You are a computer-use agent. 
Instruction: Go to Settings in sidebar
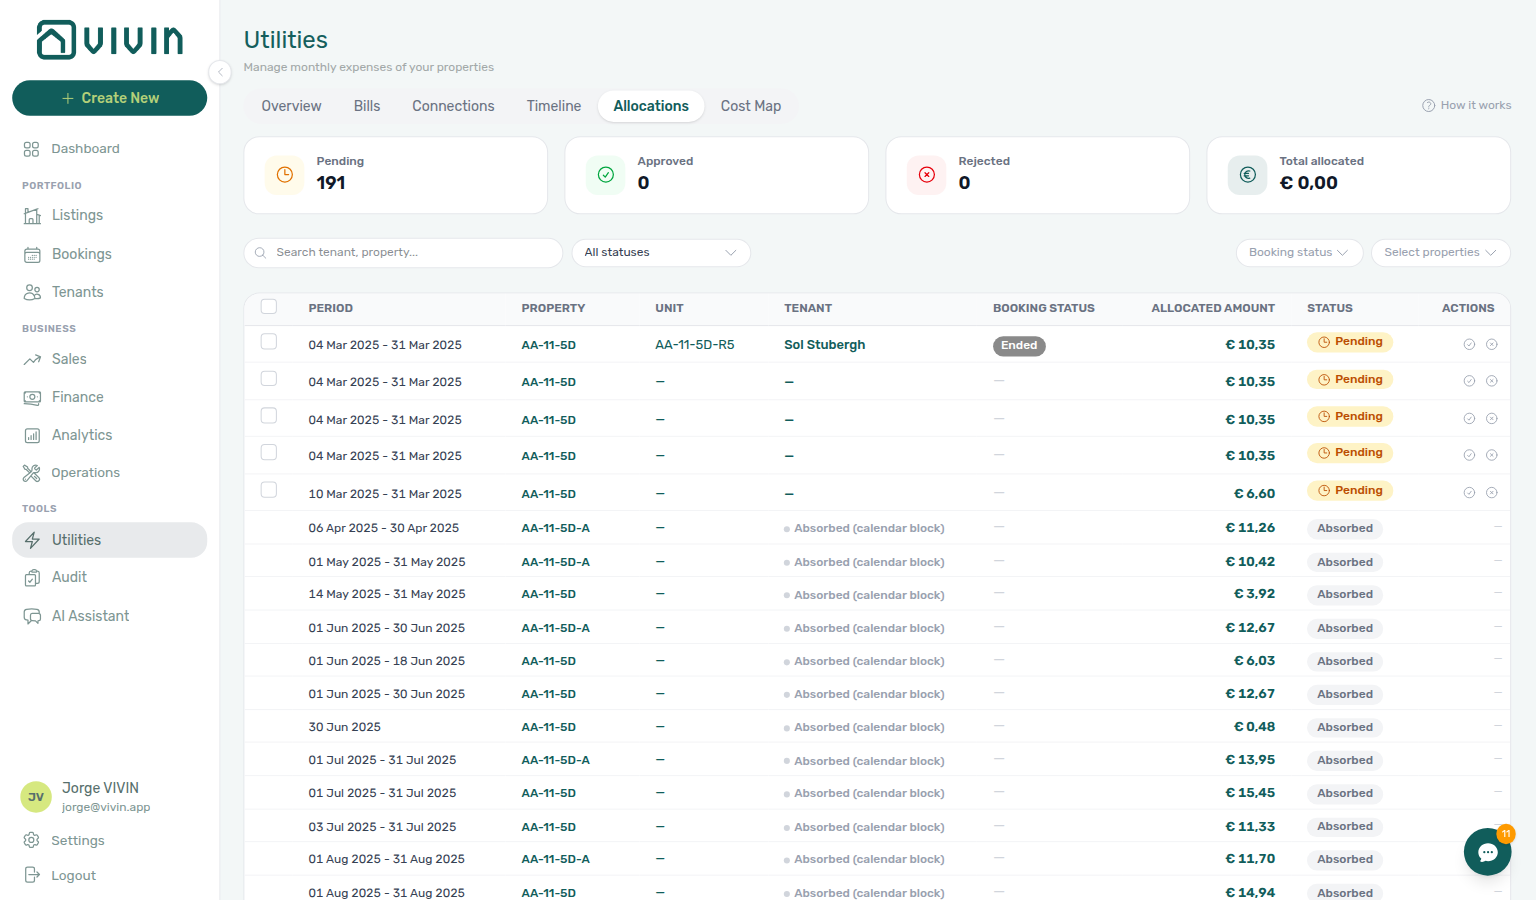click(x=109, y=840)
